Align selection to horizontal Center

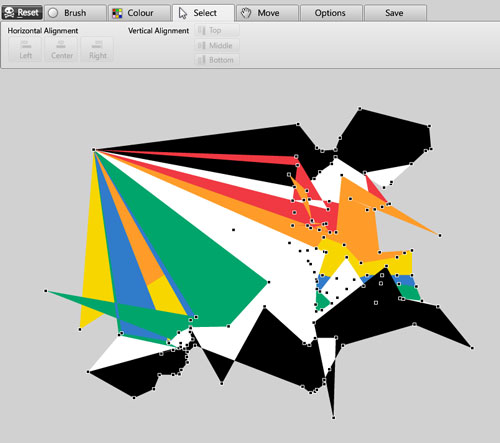pyautogui.click(x=61, y=49)
